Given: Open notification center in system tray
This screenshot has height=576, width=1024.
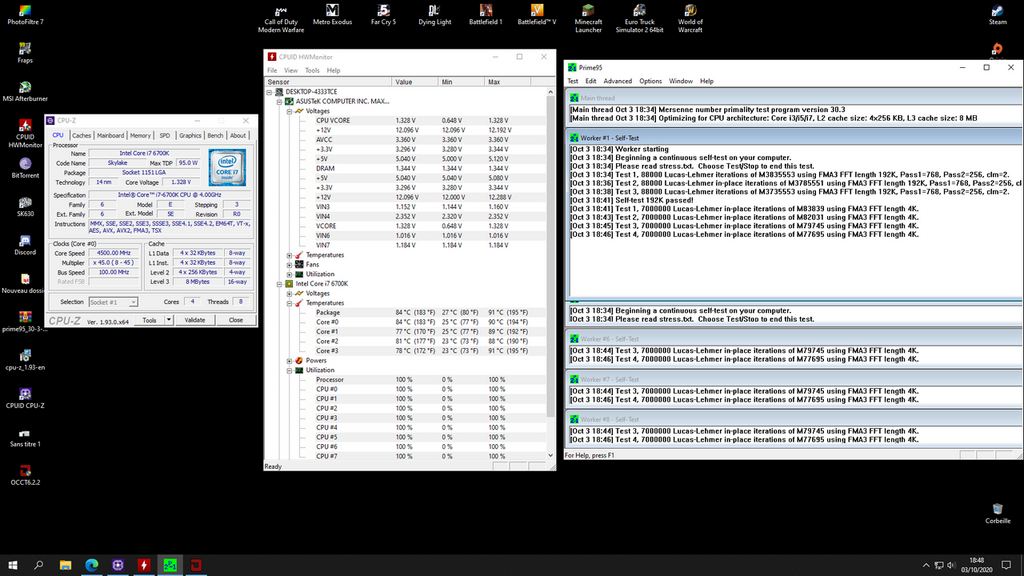Looking at the screenshot, I should (1006, 565).
